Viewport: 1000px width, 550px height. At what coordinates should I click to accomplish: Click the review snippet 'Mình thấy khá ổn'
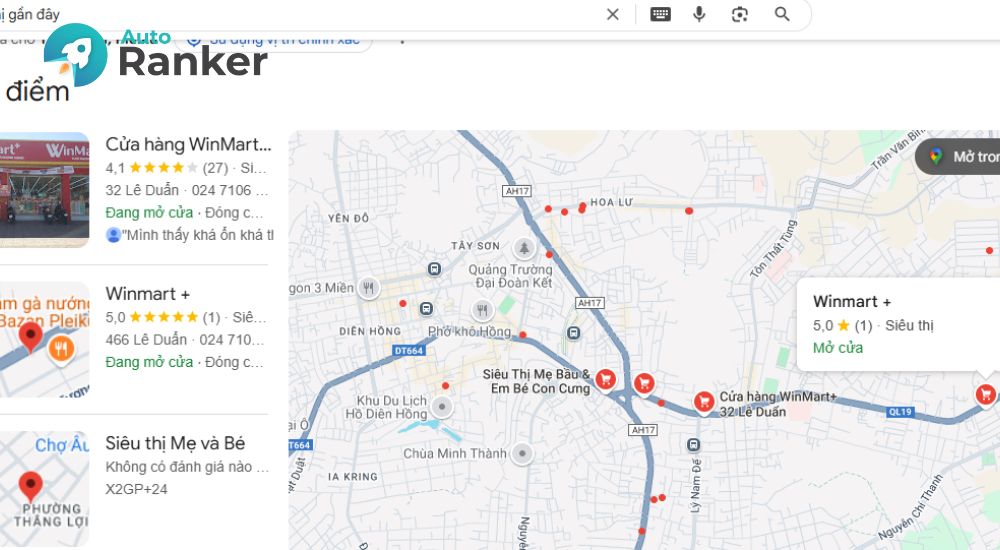click(199, 235)
